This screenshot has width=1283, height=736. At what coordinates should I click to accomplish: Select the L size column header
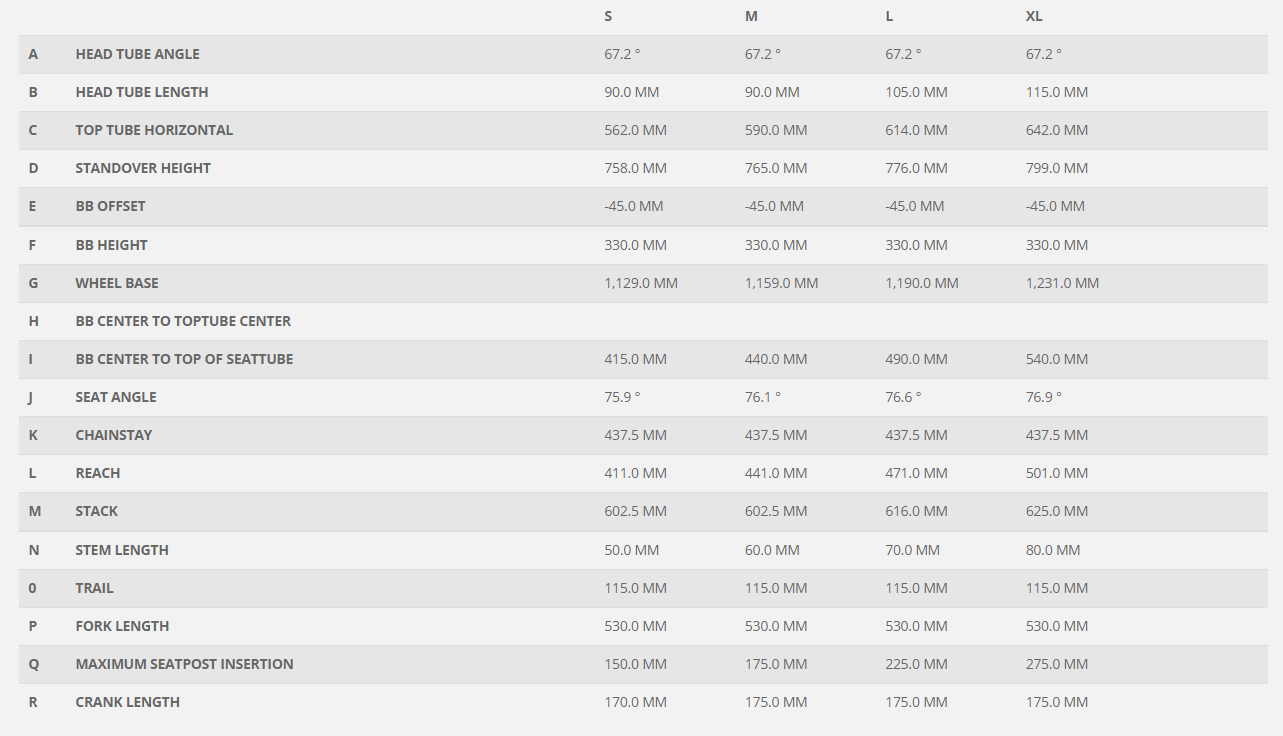(889, 16)
